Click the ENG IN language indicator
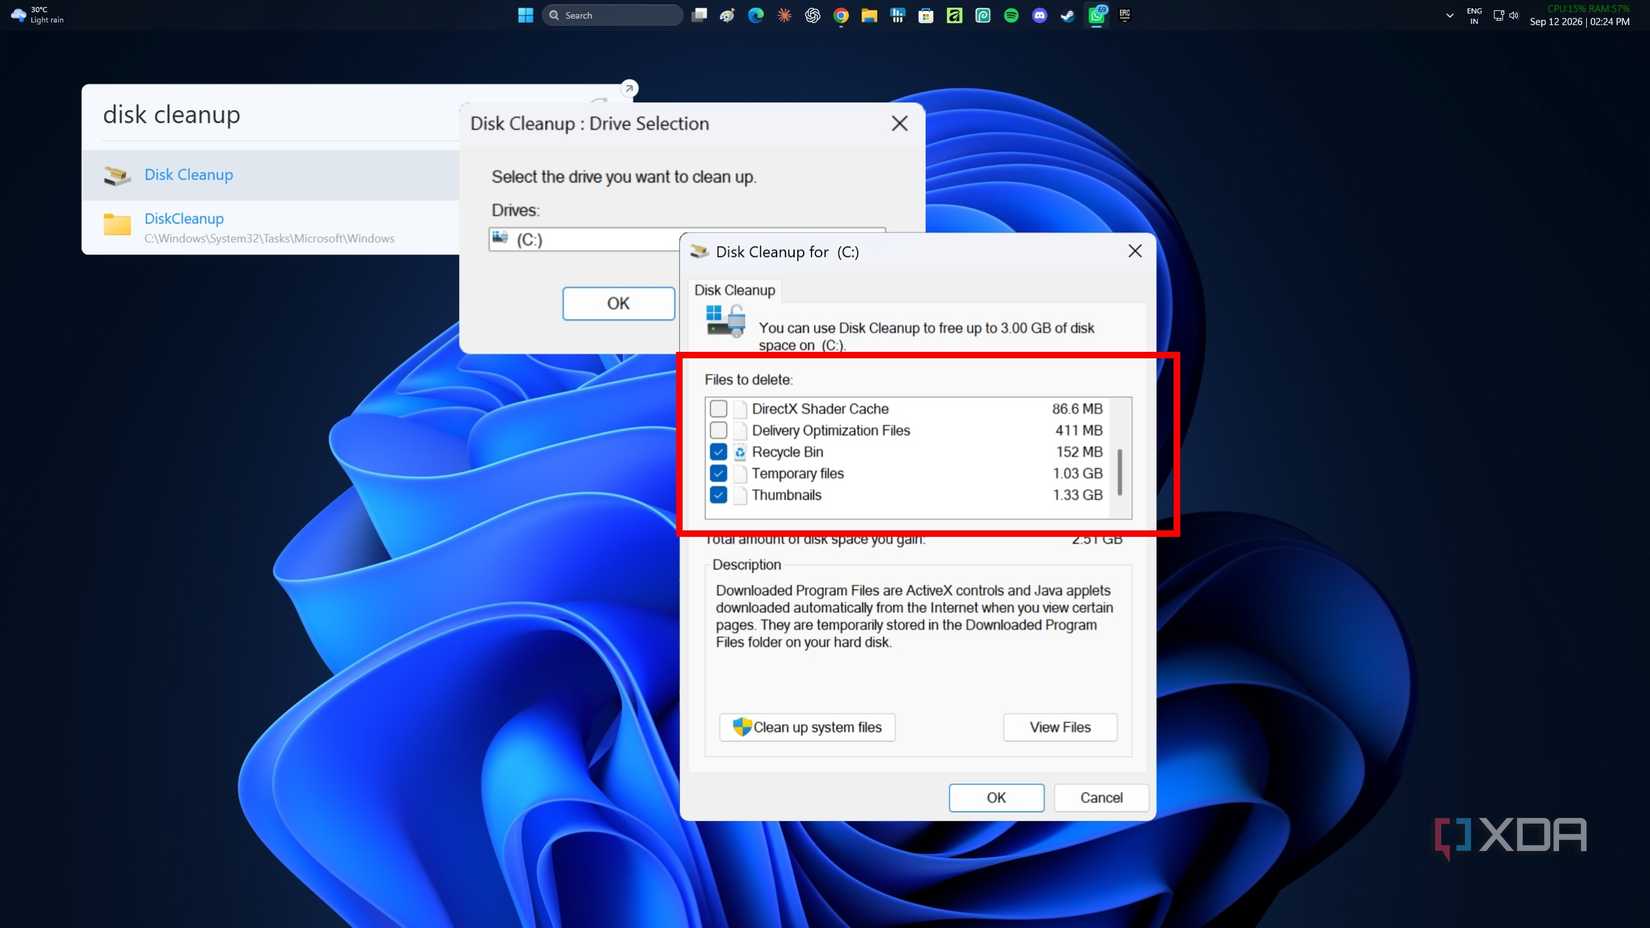Image resolution: width=1650 pixels, height=928 pixels. pyautogui.click(x=1474, y=15)
